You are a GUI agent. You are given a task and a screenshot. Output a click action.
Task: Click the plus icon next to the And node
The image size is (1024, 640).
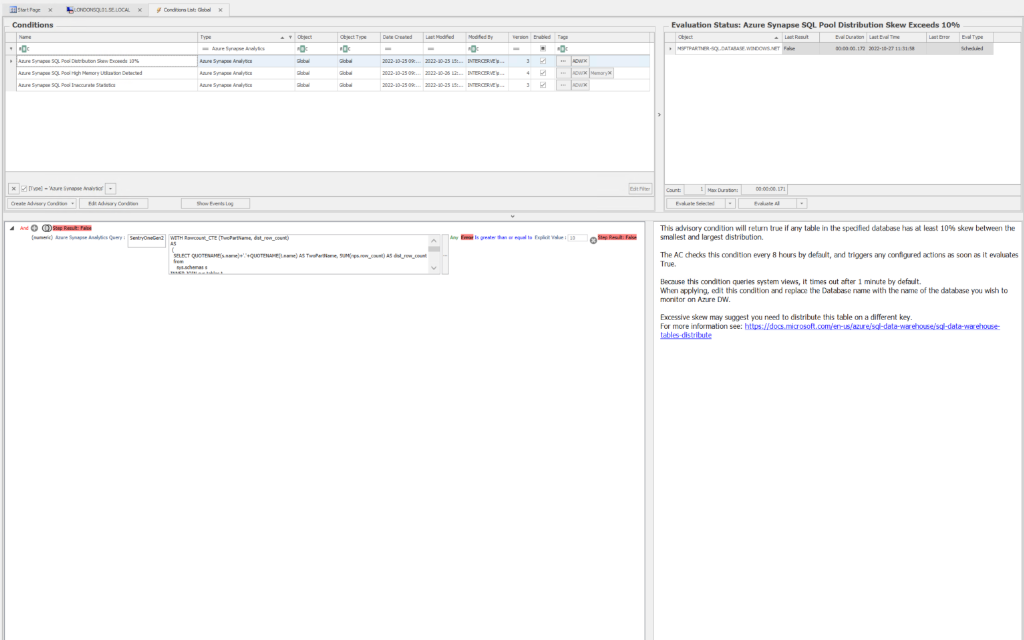(34, 228)
